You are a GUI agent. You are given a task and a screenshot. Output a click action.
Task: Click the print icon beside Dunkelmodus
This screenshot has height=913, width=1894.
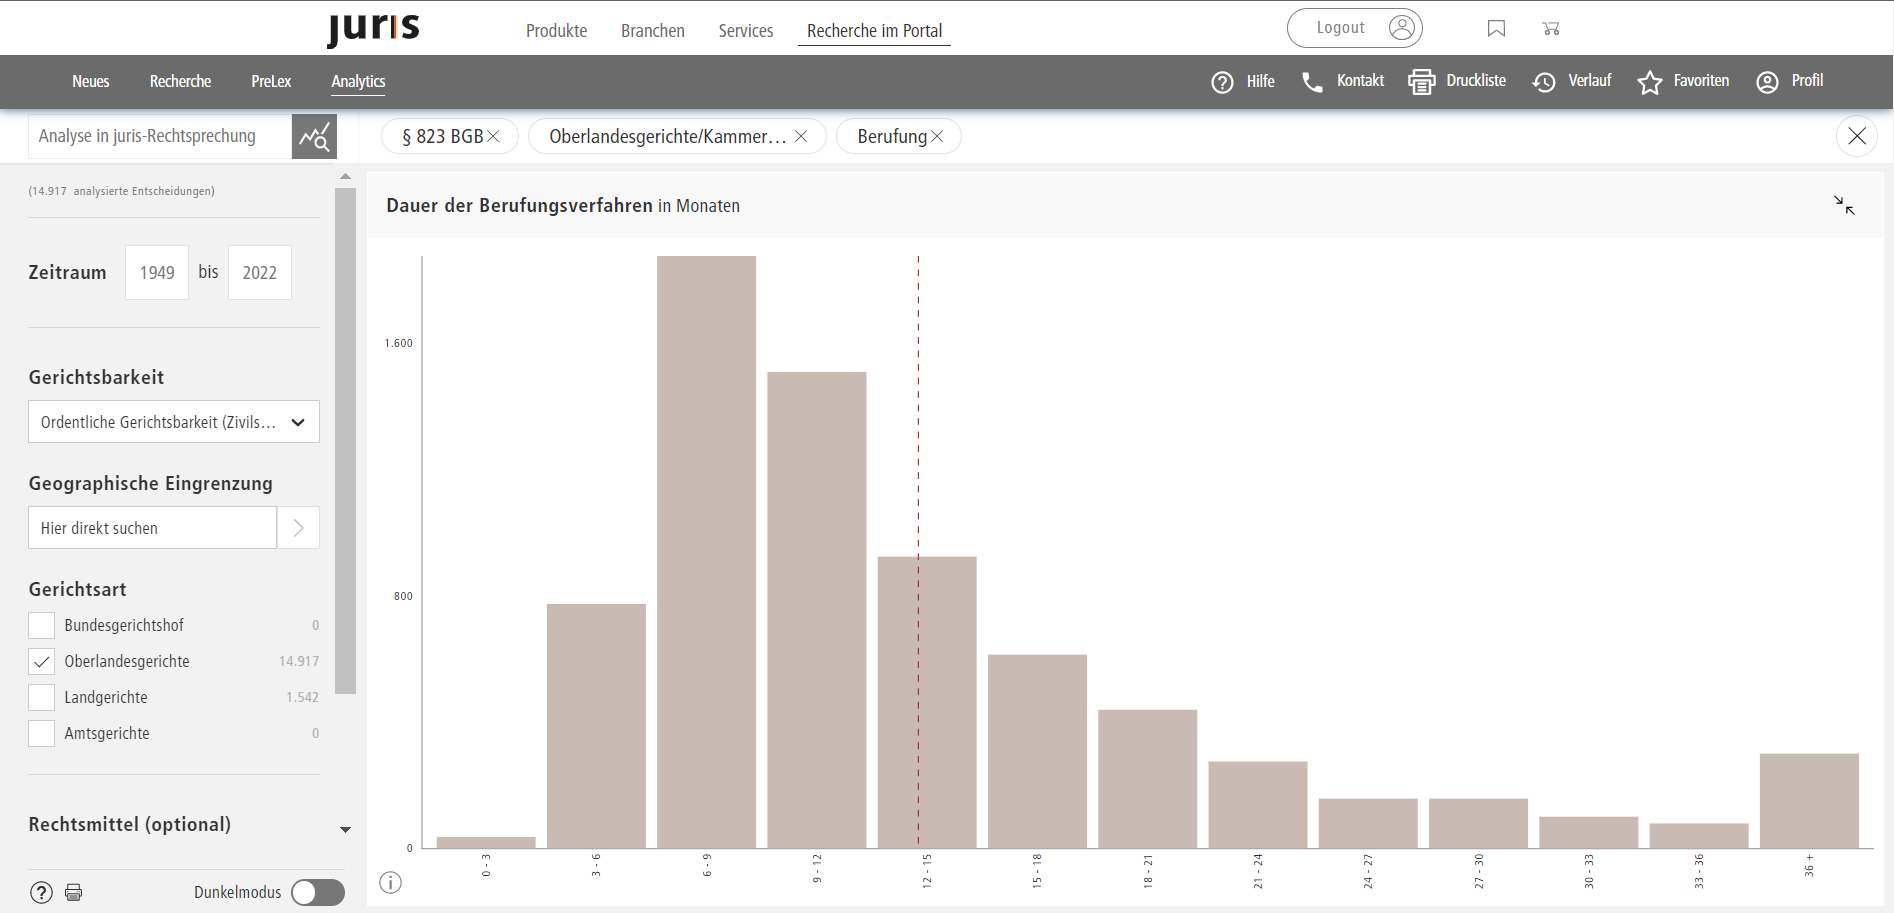coord(74,892)
